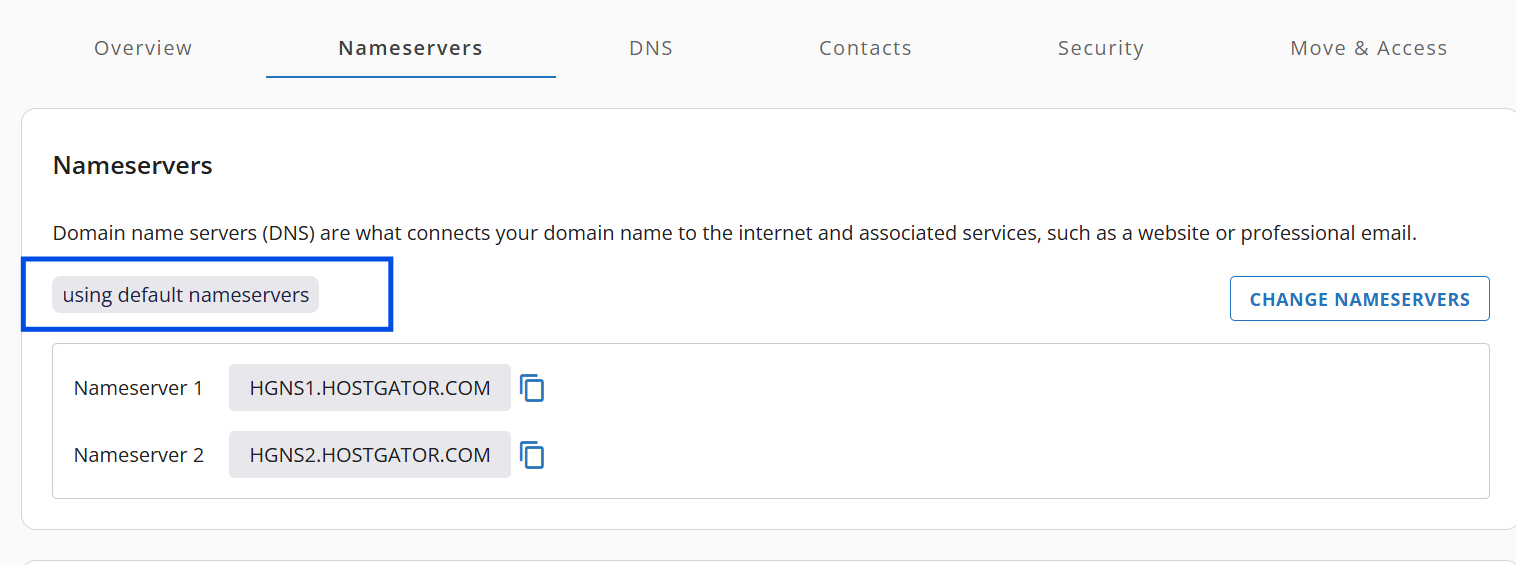Image resolution: width=1516 pixels, height=565 pixels.
Task: Click the blue underline below Nameservers tab
Action: tap(410, 76)
